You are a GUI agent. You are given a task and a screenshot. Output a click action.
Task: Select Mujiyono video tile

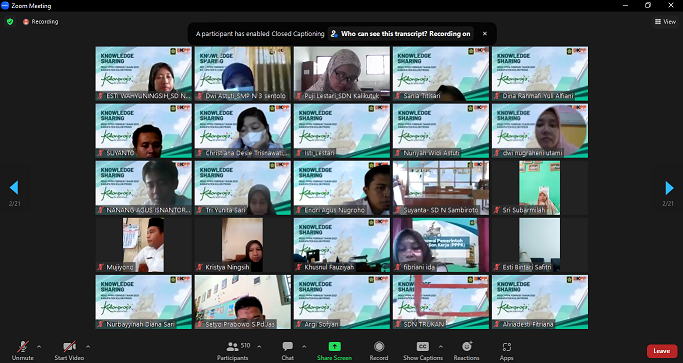click(144, 245)
